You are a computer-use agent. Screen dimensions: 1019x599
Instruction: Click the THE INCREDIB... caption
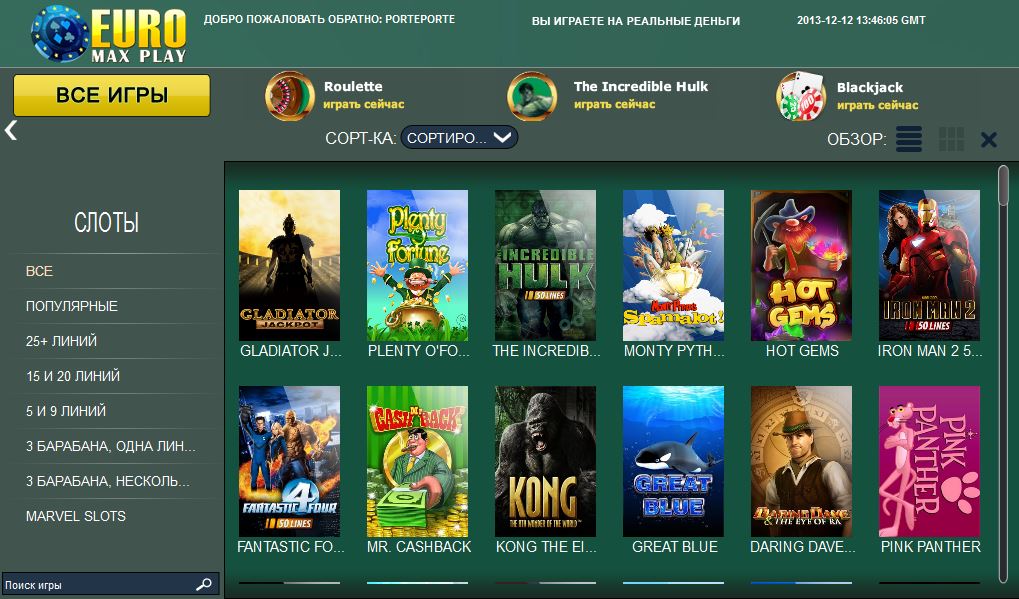546,351
